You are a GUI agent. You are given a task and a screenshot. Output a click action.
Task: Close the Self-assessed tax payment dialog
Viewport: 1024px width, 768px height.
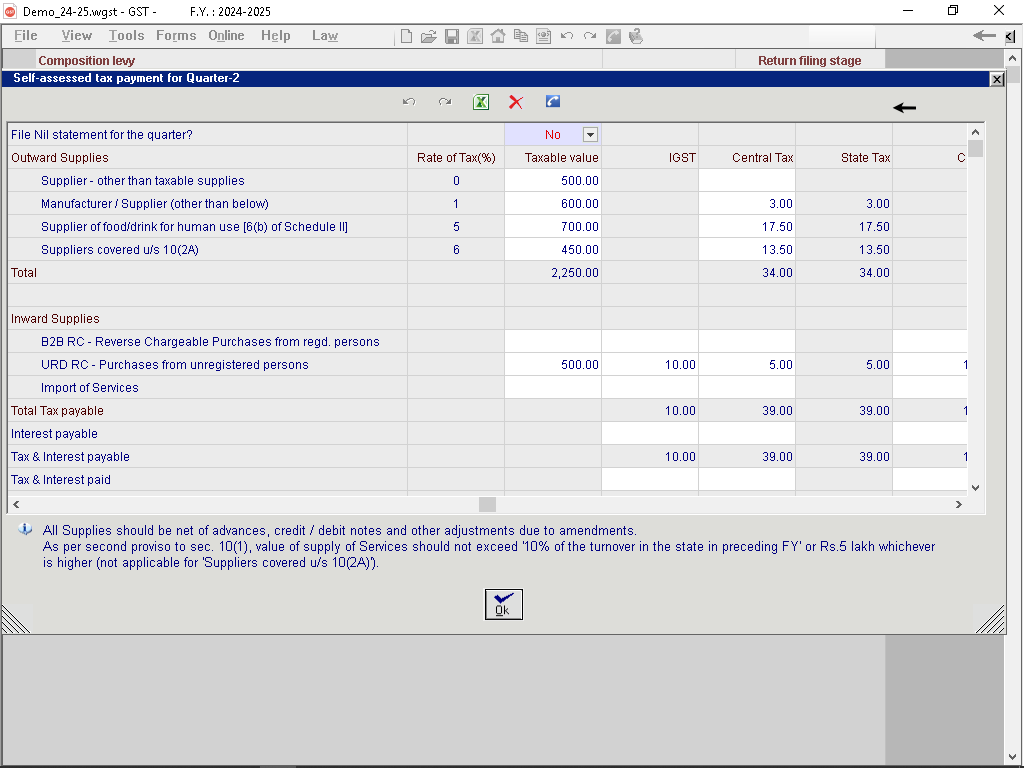tap(996, 79)
